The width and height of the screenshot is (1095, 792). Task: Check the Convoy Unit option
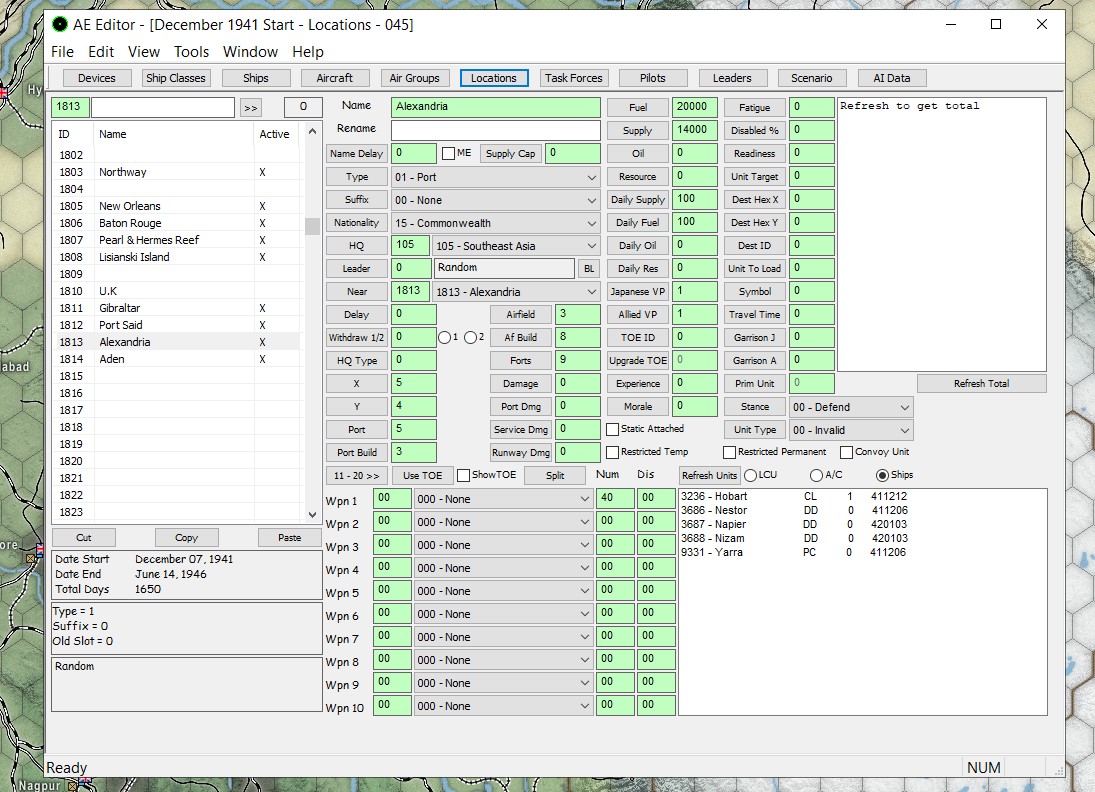pyautogui.click(x=846, y=453)
